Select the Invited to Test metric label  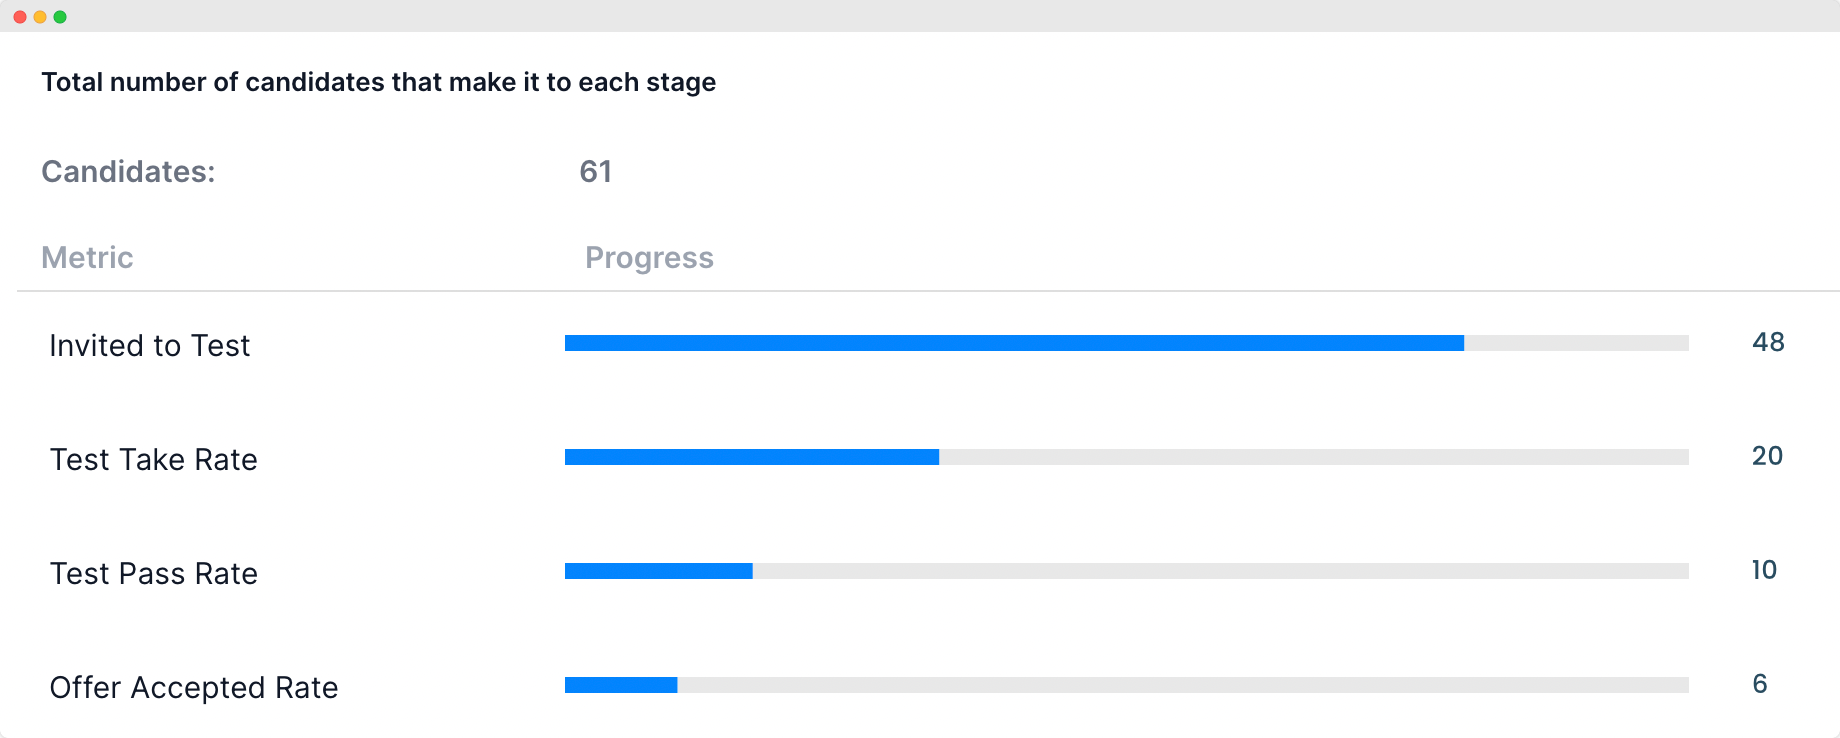click(x=150, y=345)
